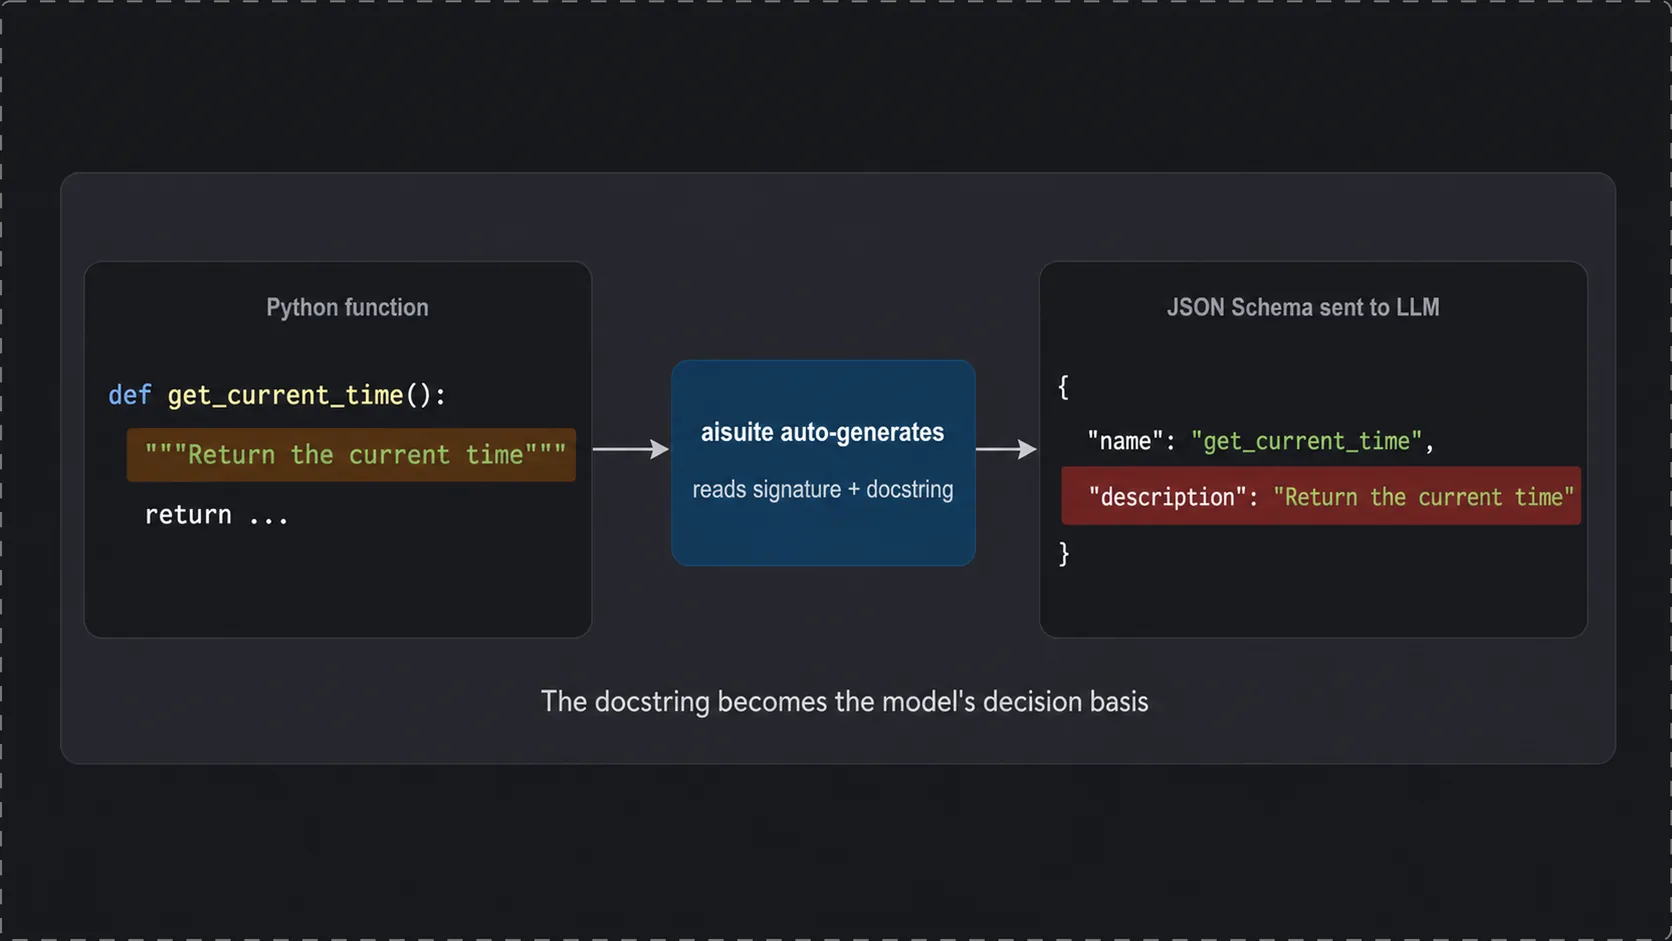Image resolution: width=1672 pixels, height=941 pixels.
Task: Click the 'aisuite auto-generates' title
Action: point(822,432)
